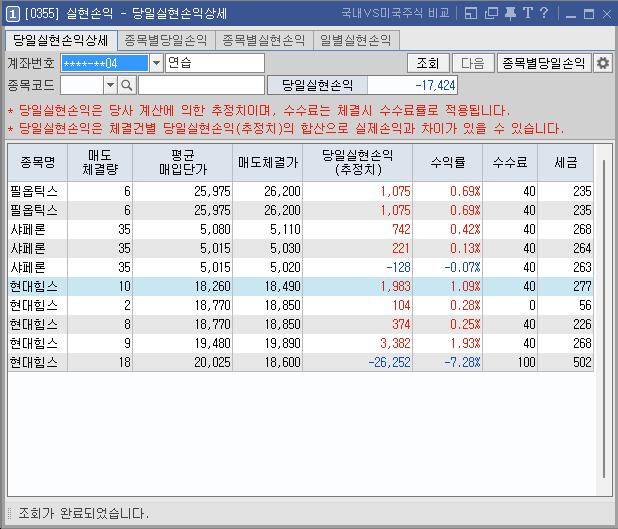
Task: Click the 평균매입단가 column header
Action: (183, 162)
